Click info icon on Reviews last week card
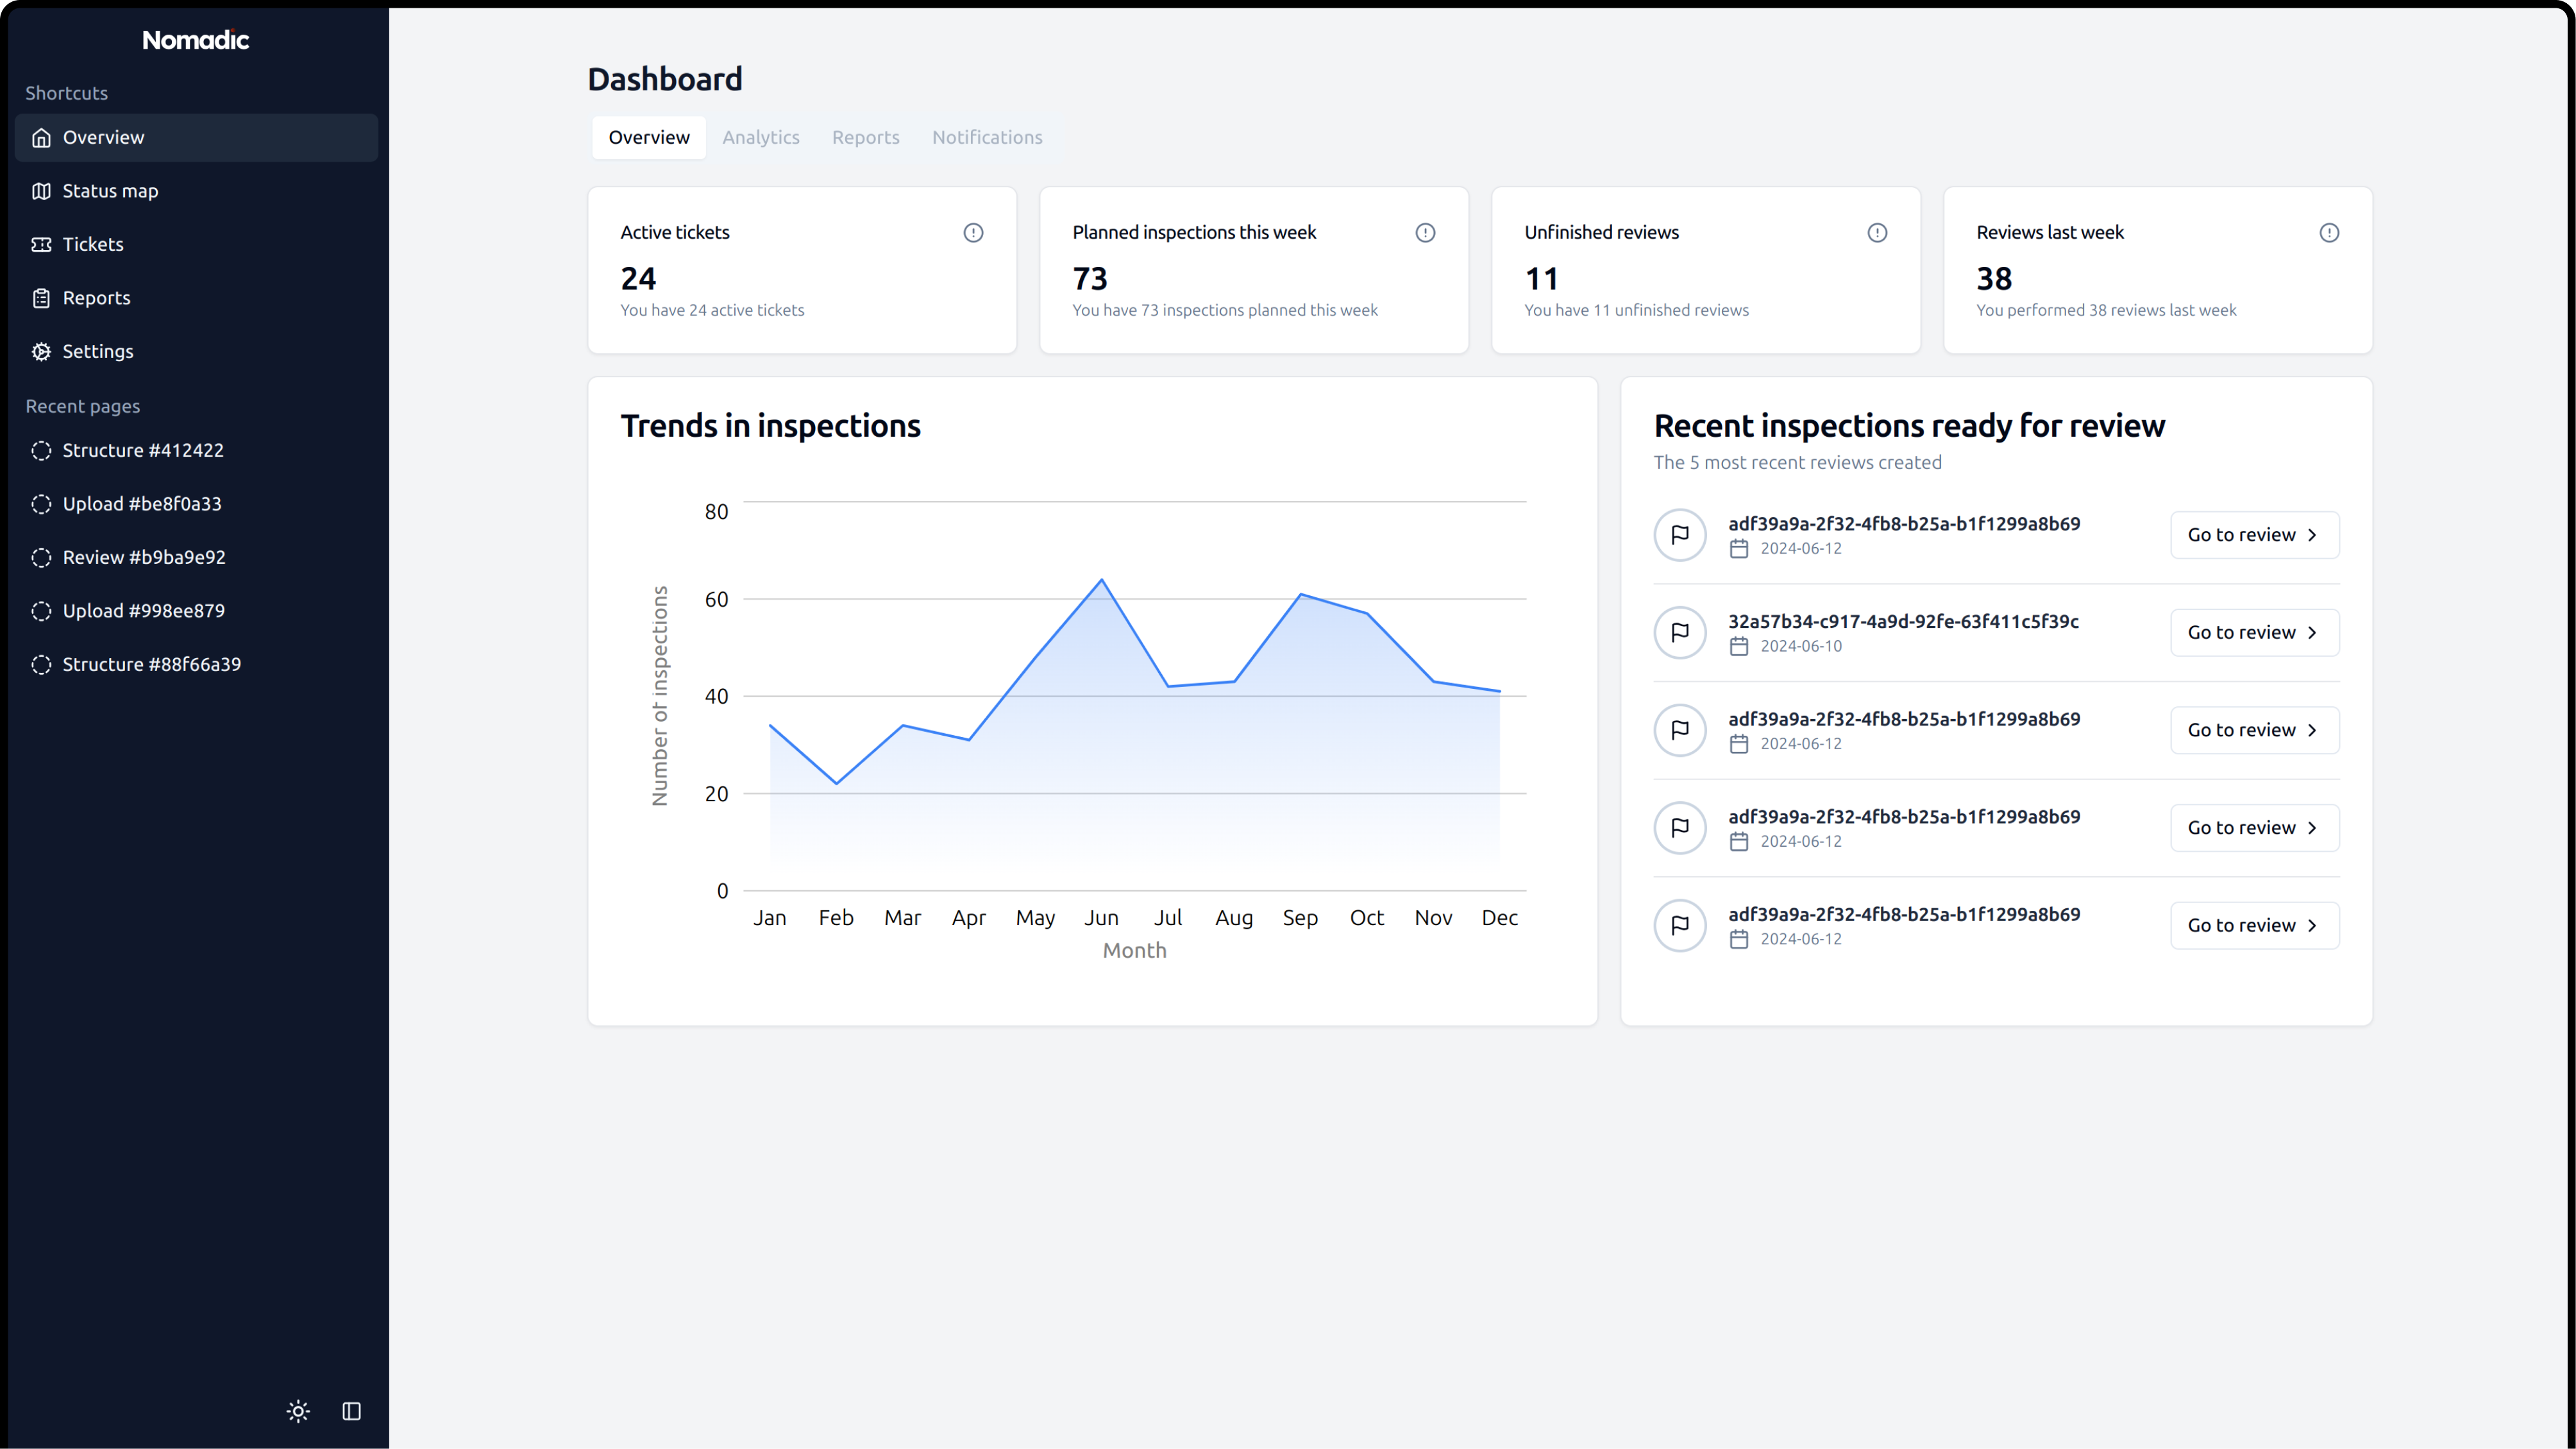Image resolution: width=2576 pixels, height=1449 pixels. click(x=2329, y=233)
